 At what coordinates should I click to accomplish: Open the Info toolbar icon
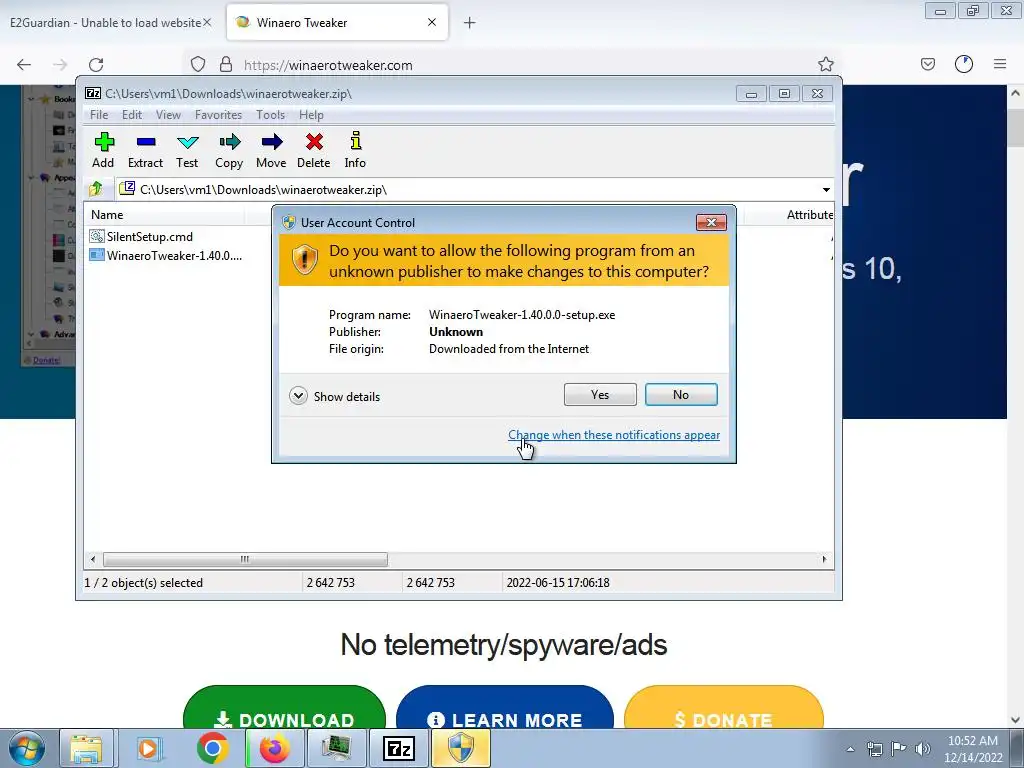[355, 150]
